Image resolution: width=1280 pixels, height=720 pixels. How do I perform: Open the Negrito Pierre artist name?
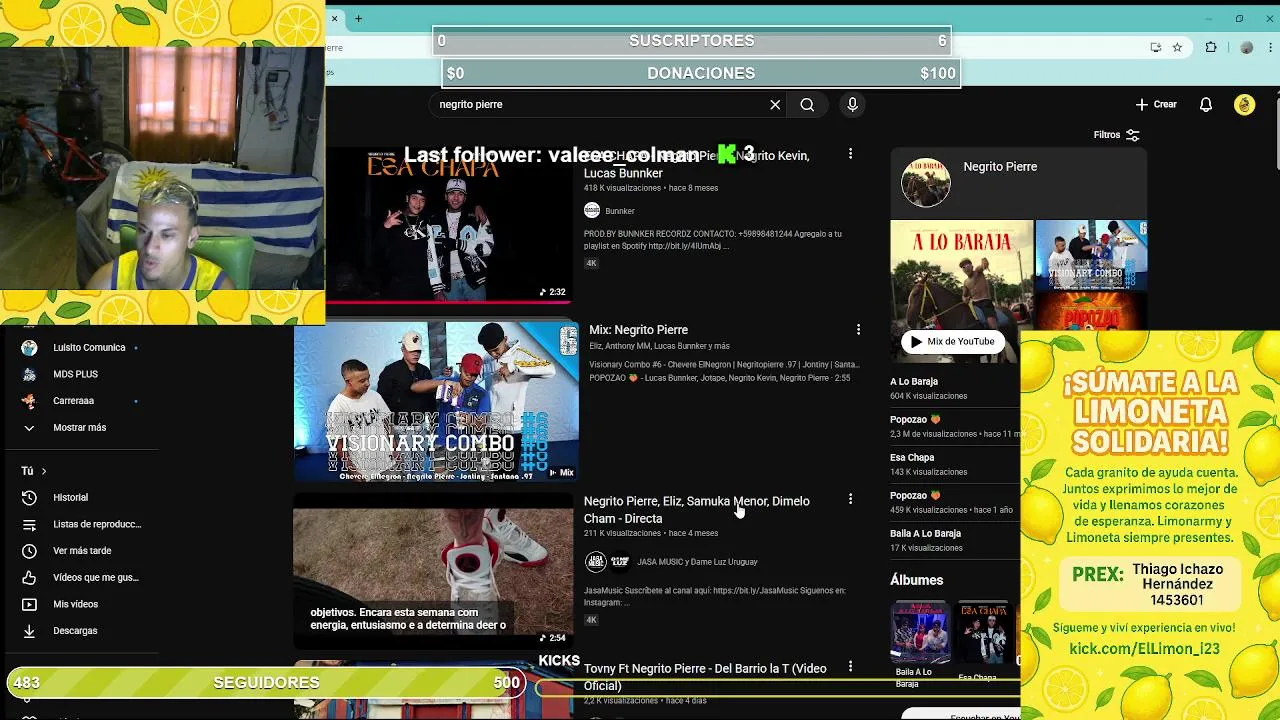1000,167
